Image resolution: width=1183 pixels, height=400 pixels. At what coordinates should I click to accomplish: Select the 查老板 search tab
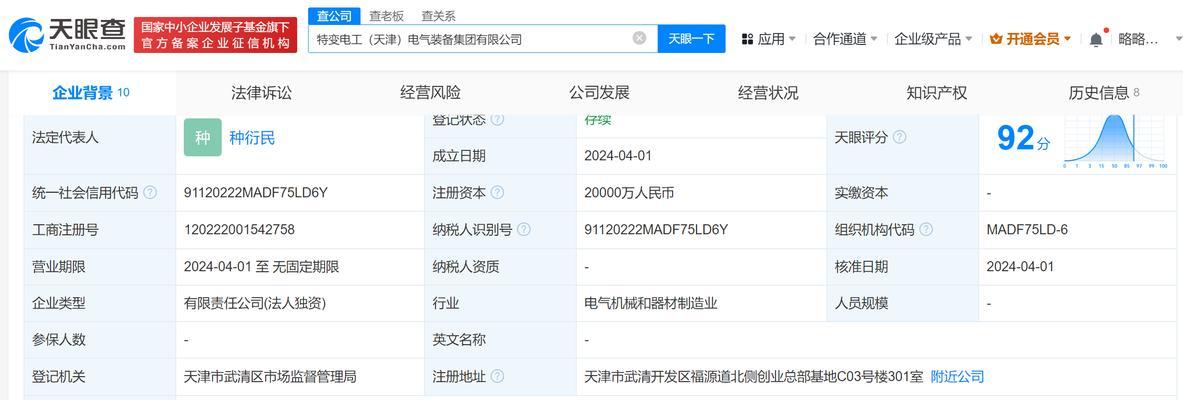(x=386, y=16)
